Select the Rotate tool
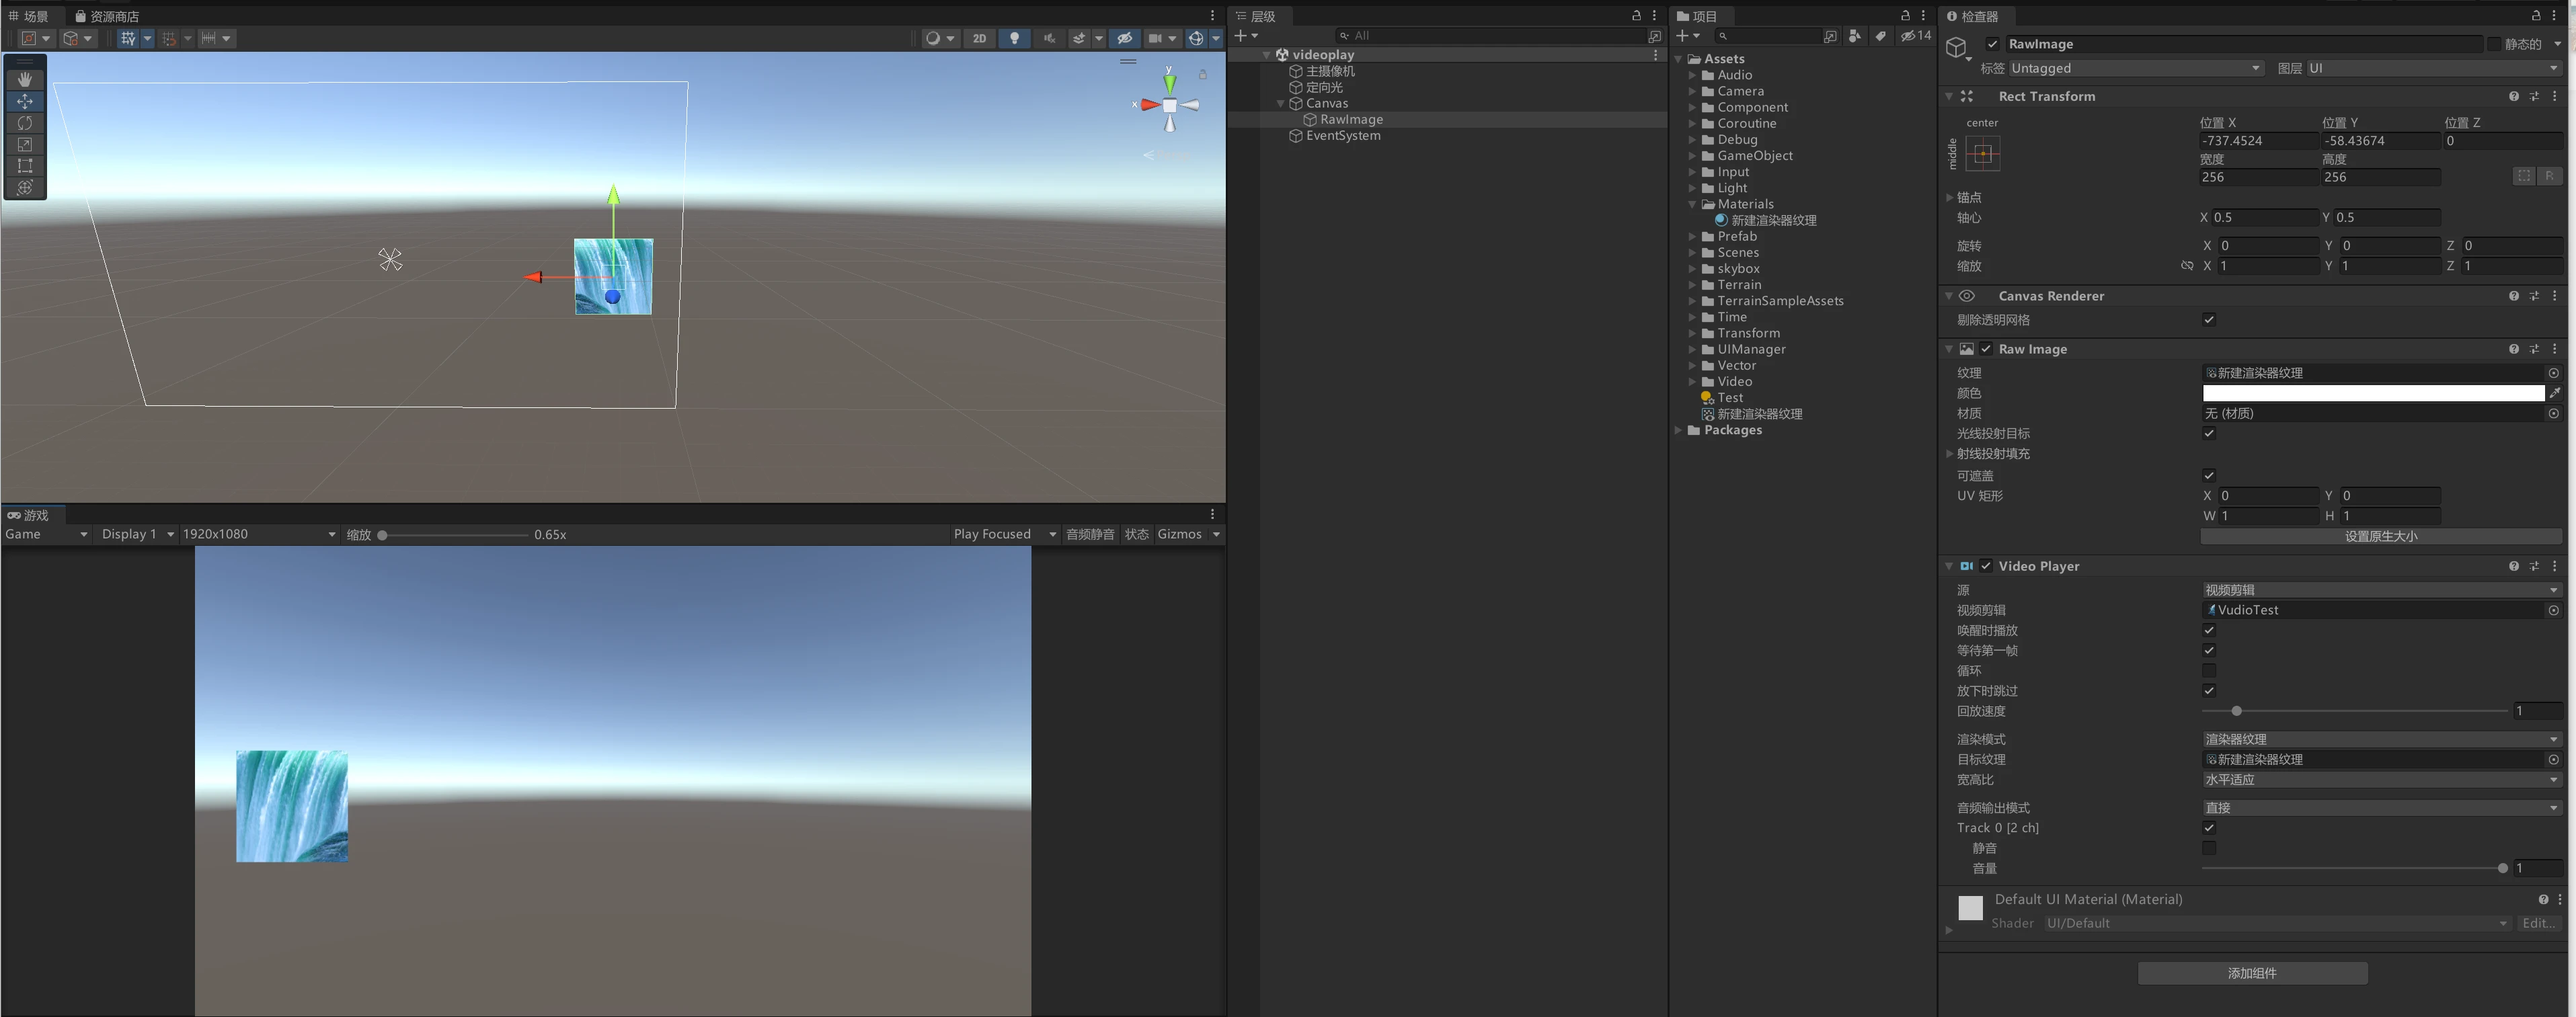 coord(25,123)
